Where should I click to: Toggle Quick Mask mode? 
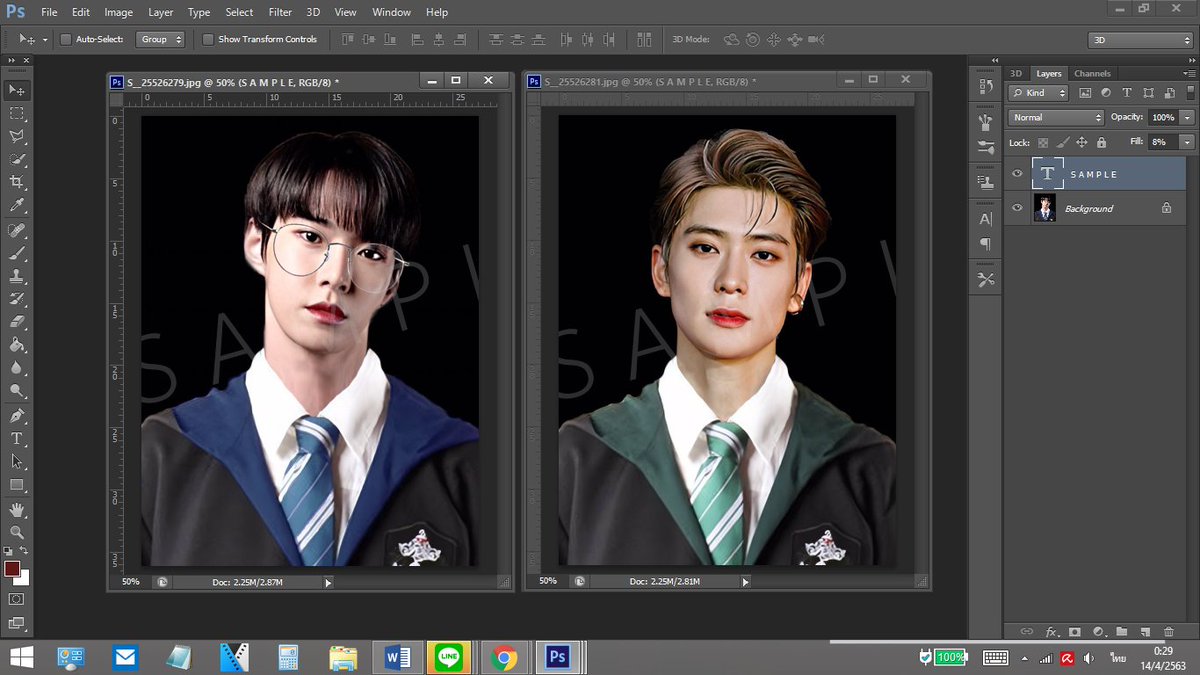(17, 599)
